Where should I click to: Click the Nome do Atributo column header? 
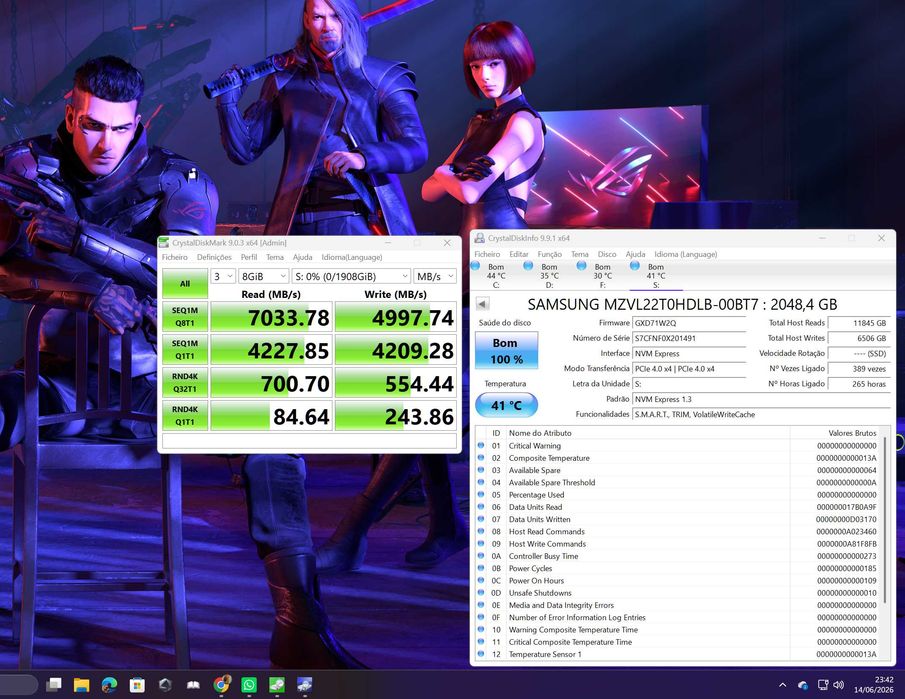point(648,433)
